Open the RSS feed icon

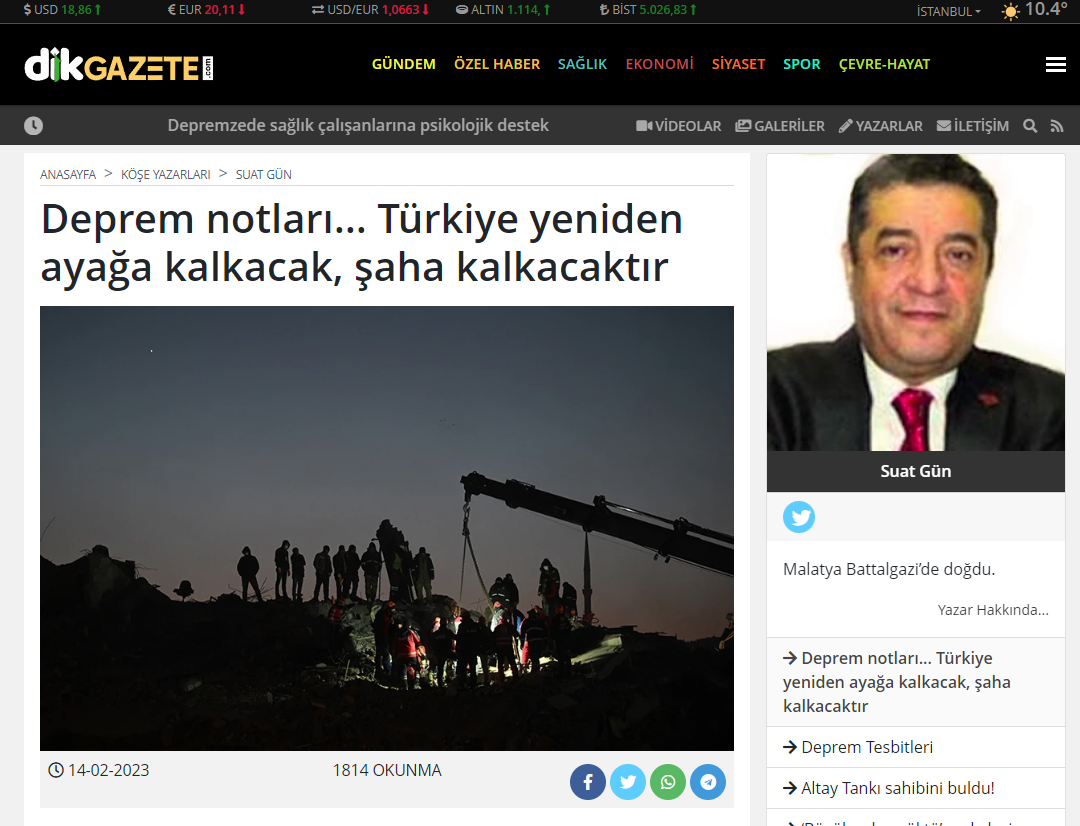point(1057,126)
